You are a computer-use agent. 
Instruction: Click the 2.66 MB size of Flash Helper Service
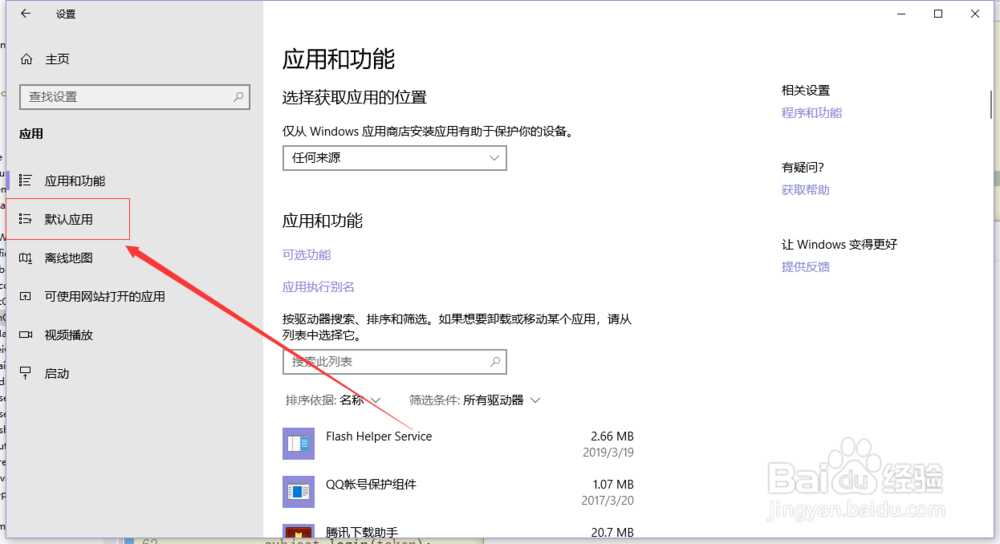612,436
